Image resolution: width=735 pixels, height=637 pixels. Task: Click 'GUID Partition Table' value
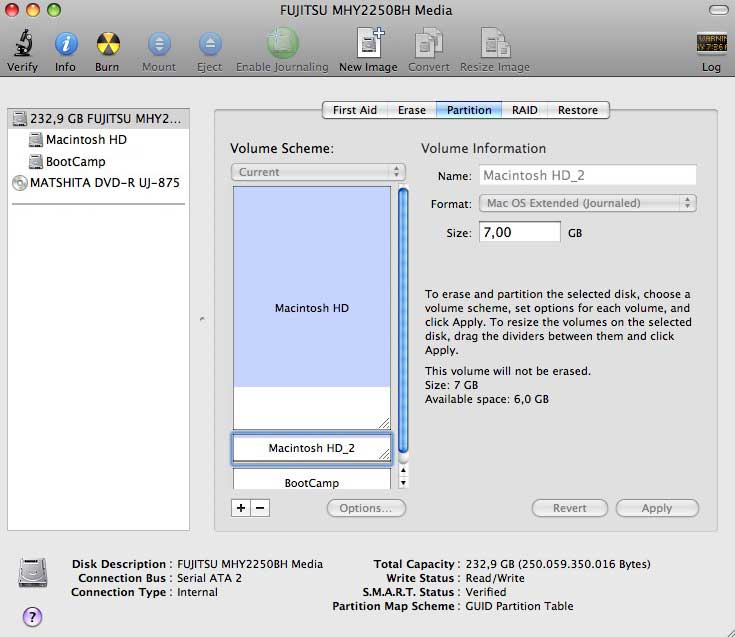coord(519,606)
